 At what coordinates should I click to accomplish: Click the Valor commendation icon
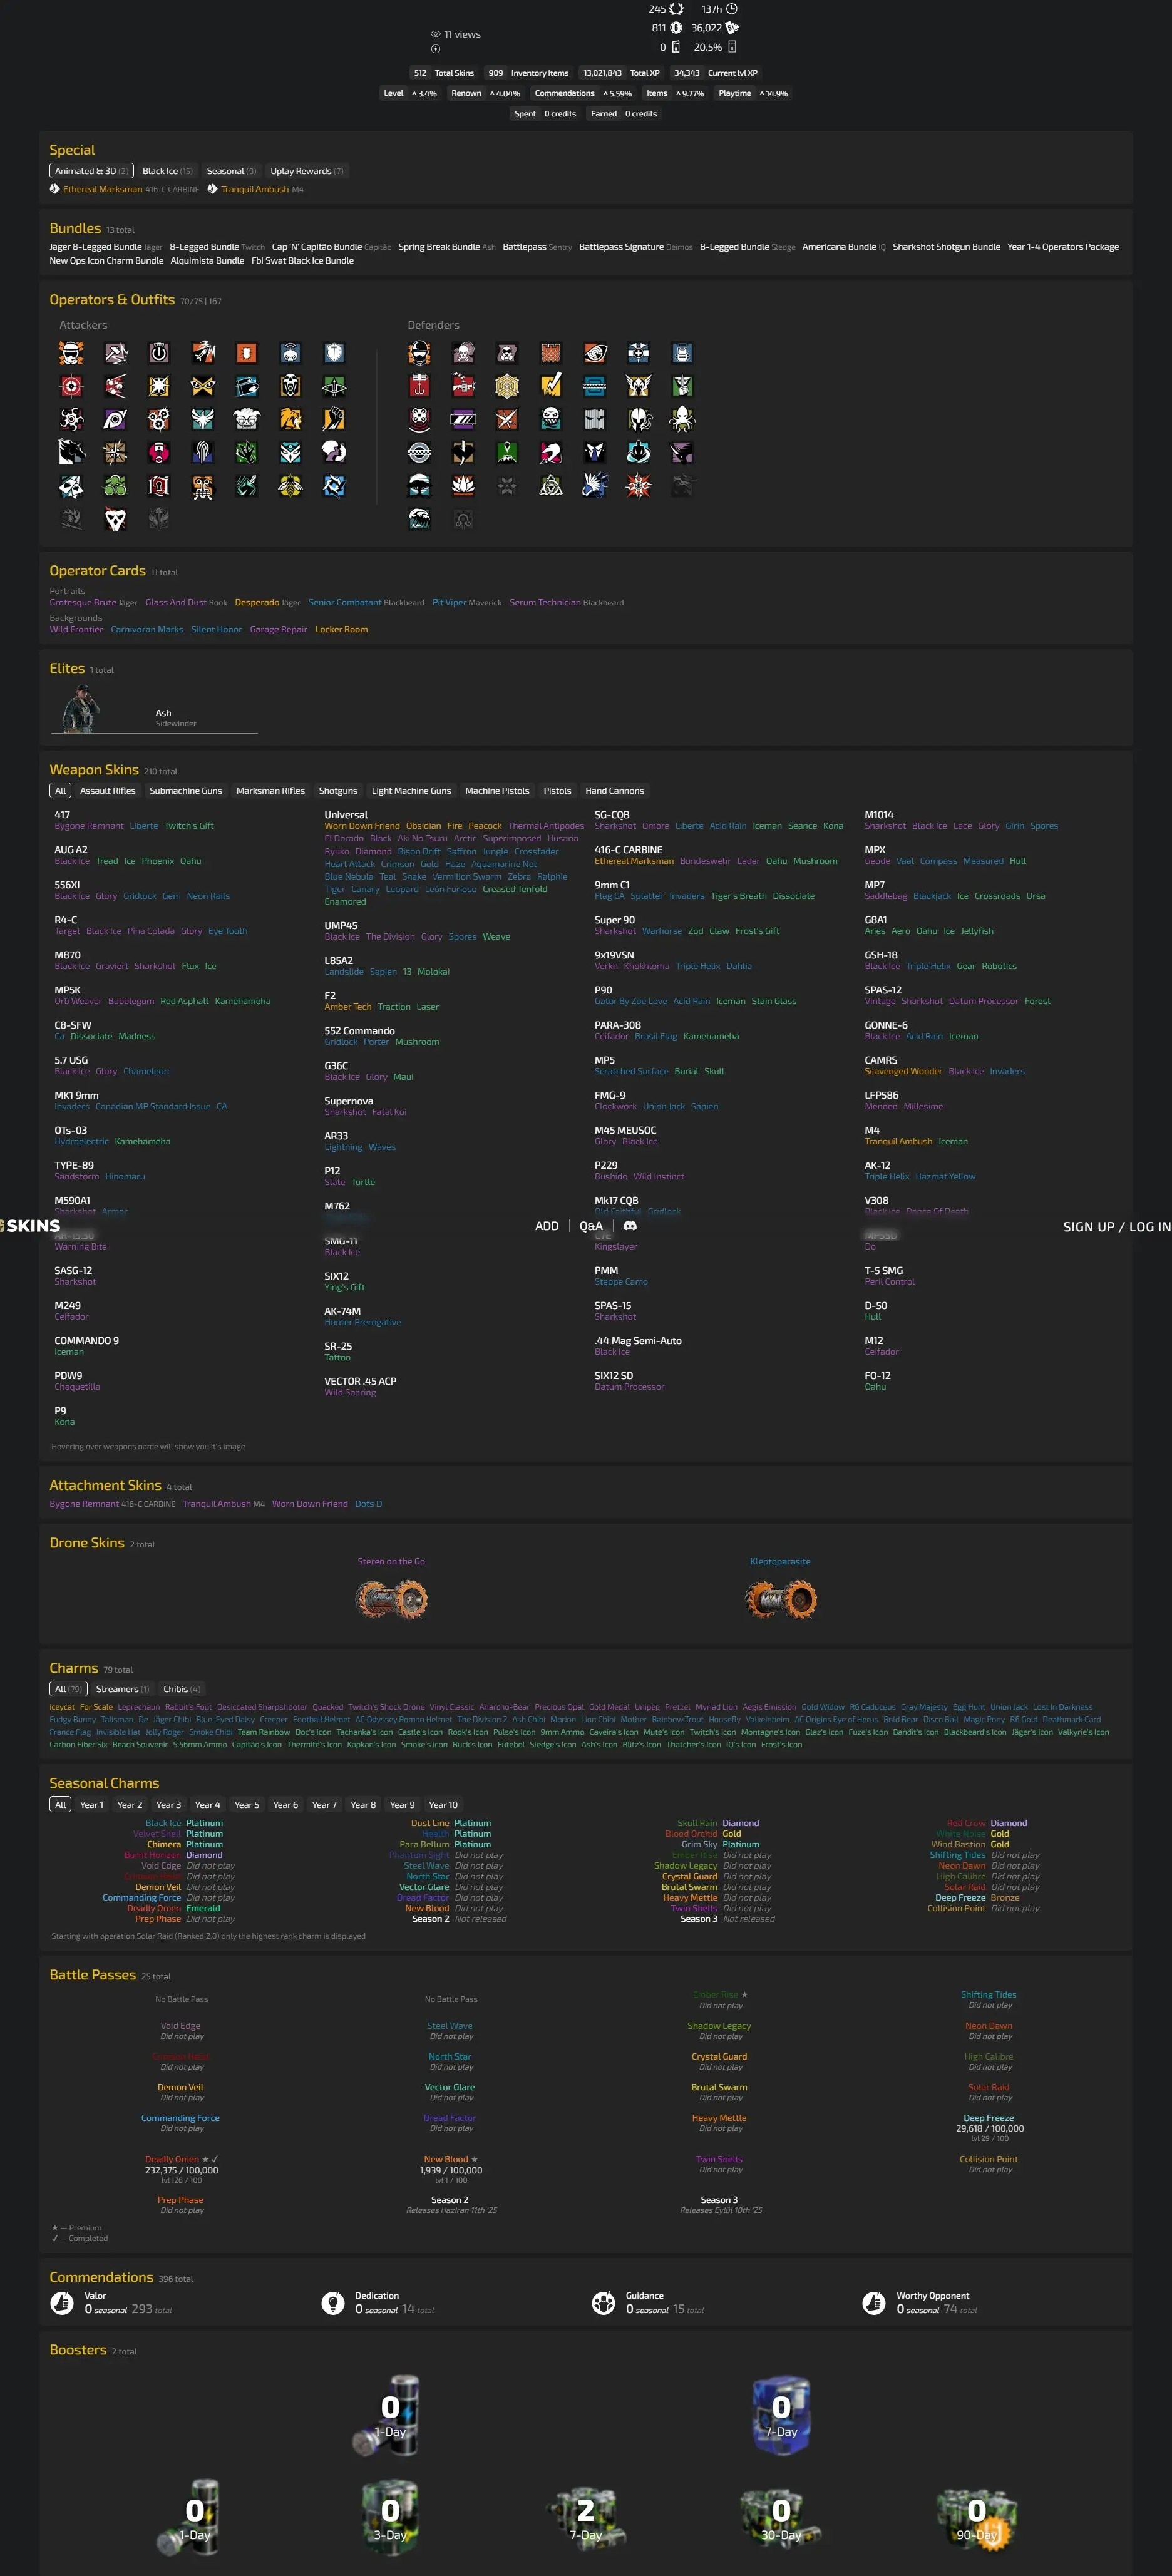[62, 2302]
